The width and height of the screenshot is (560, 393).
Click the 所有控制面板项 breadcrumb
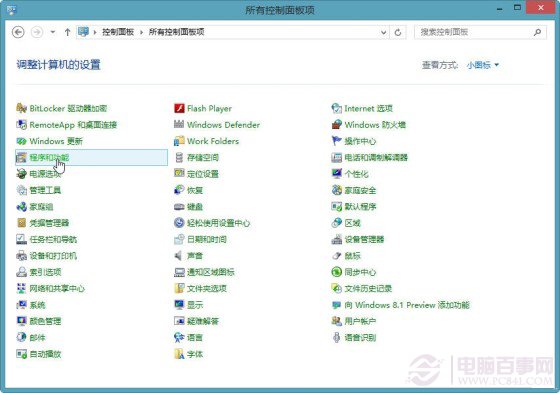click(x=176, y=32)
